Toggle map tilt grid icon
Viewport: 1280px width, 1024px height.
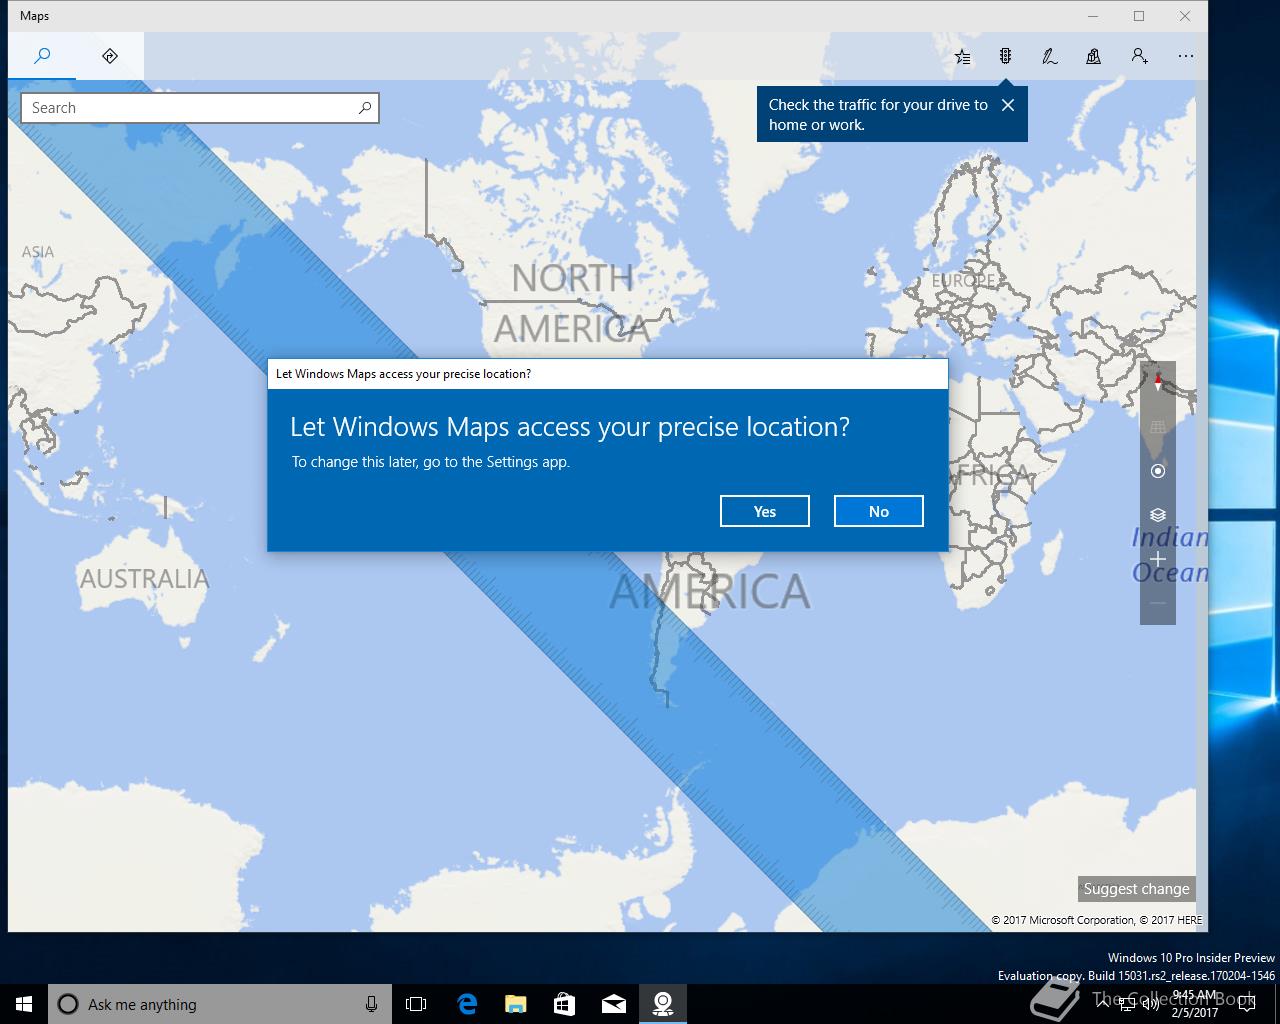tap(1158, 427)
